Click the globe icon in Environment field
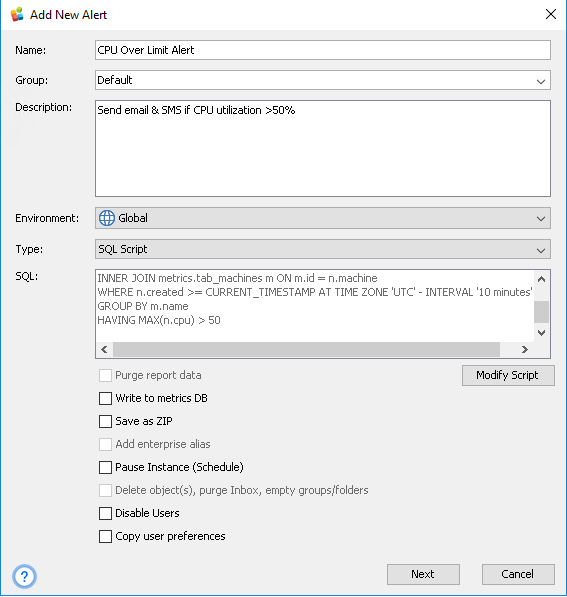Image resolution: width=567 pixels, height=597 pixels. click(107, 218)
